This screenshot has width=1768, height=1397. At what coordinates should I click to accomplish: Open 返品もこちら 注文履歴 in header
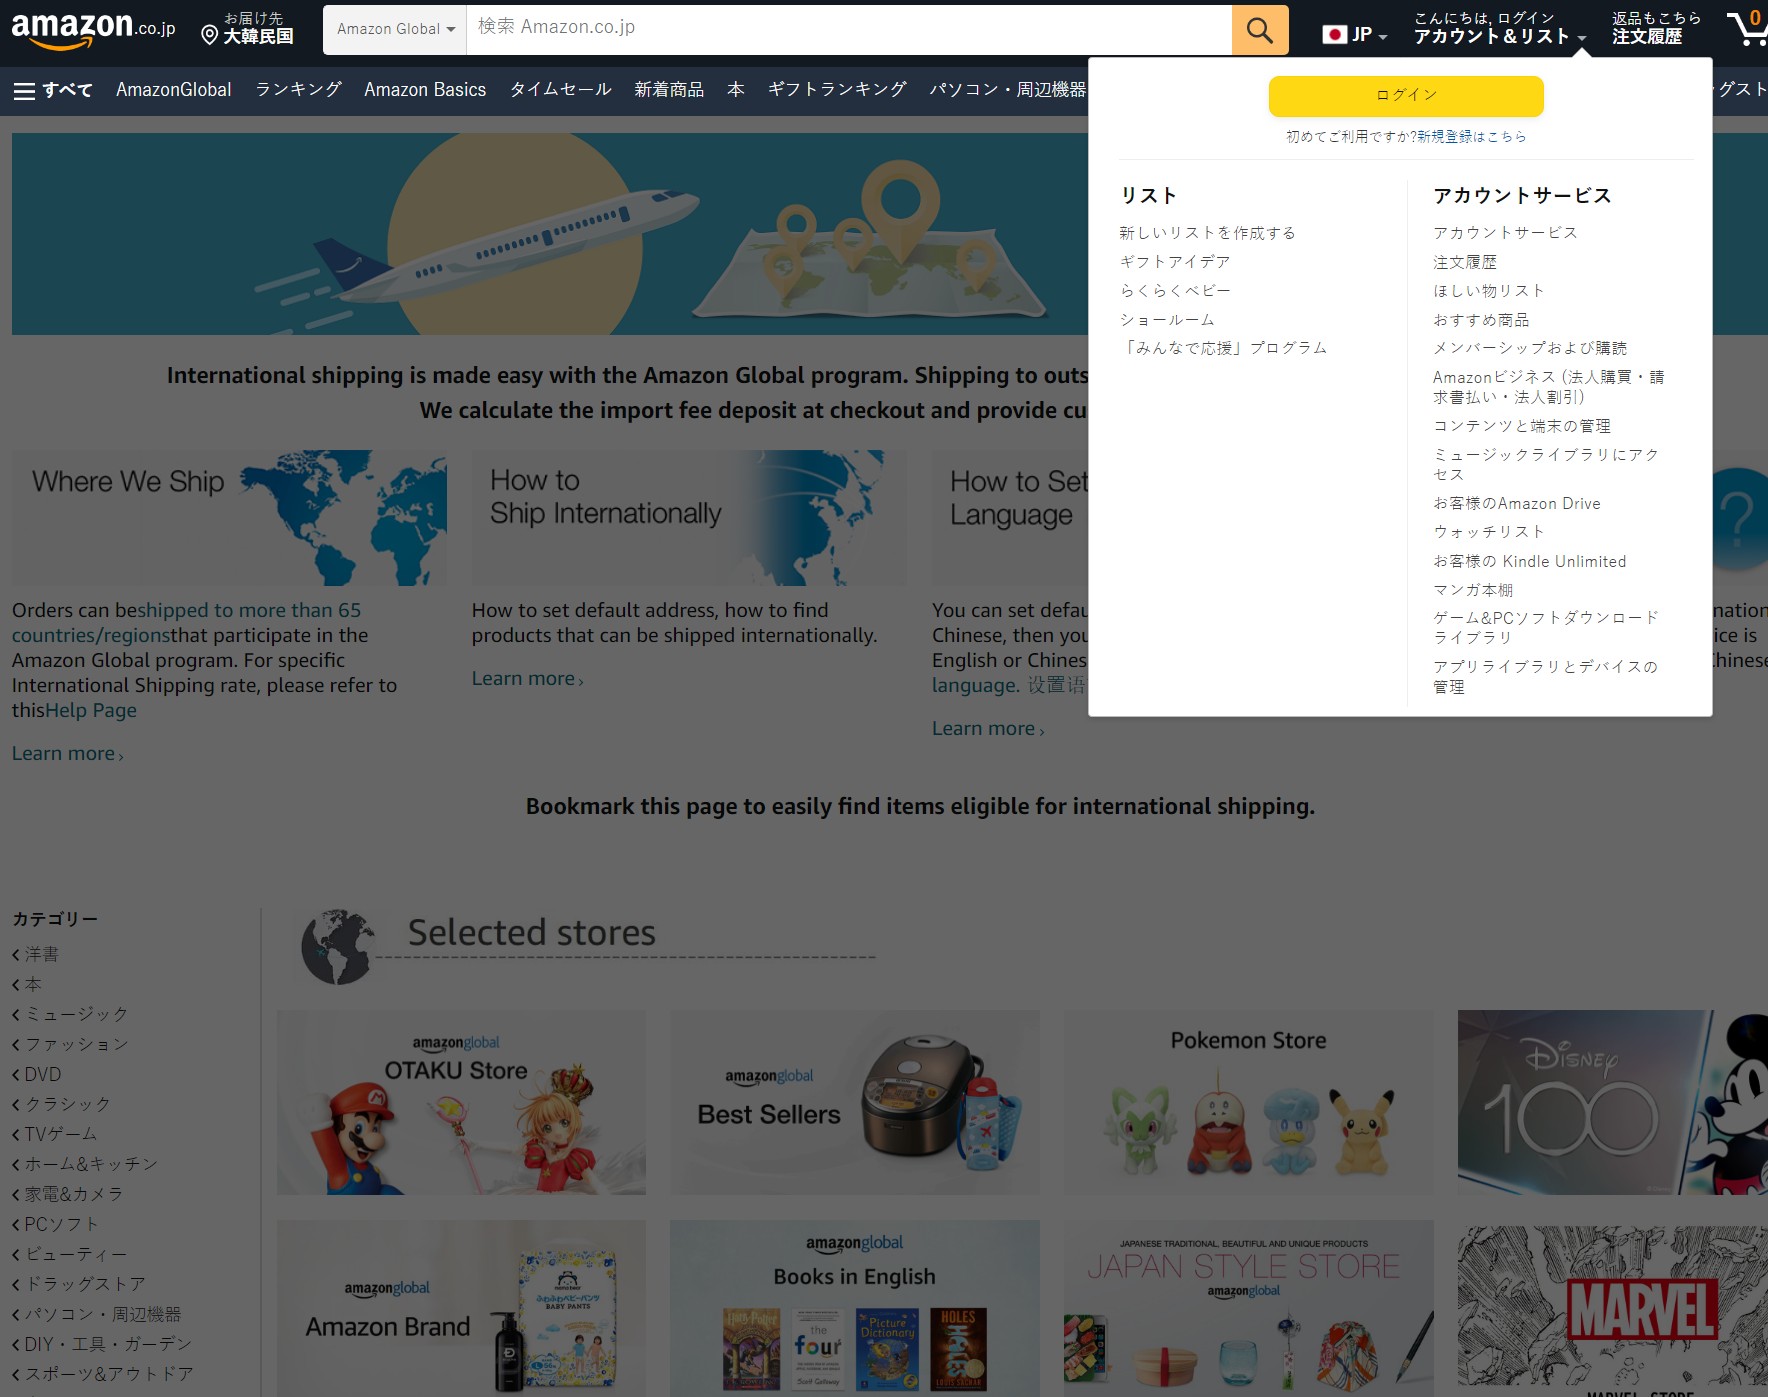click(x=1656, y=28)
